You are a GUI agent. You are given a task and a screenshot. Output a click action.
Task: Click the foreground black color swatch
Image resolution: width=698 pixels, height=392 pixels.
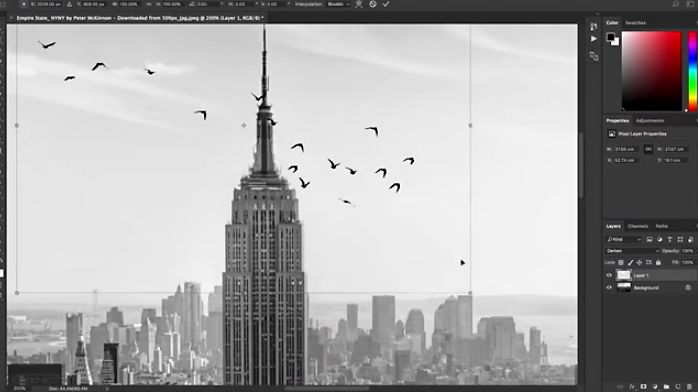click(x=611, y=37)
